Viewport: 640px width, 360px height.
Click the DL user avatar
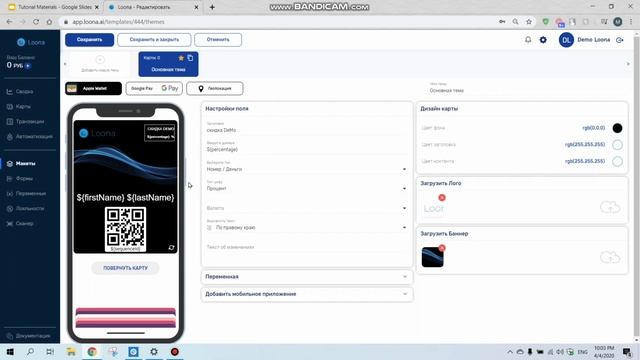pyautogui.click(x=566, y=40)
